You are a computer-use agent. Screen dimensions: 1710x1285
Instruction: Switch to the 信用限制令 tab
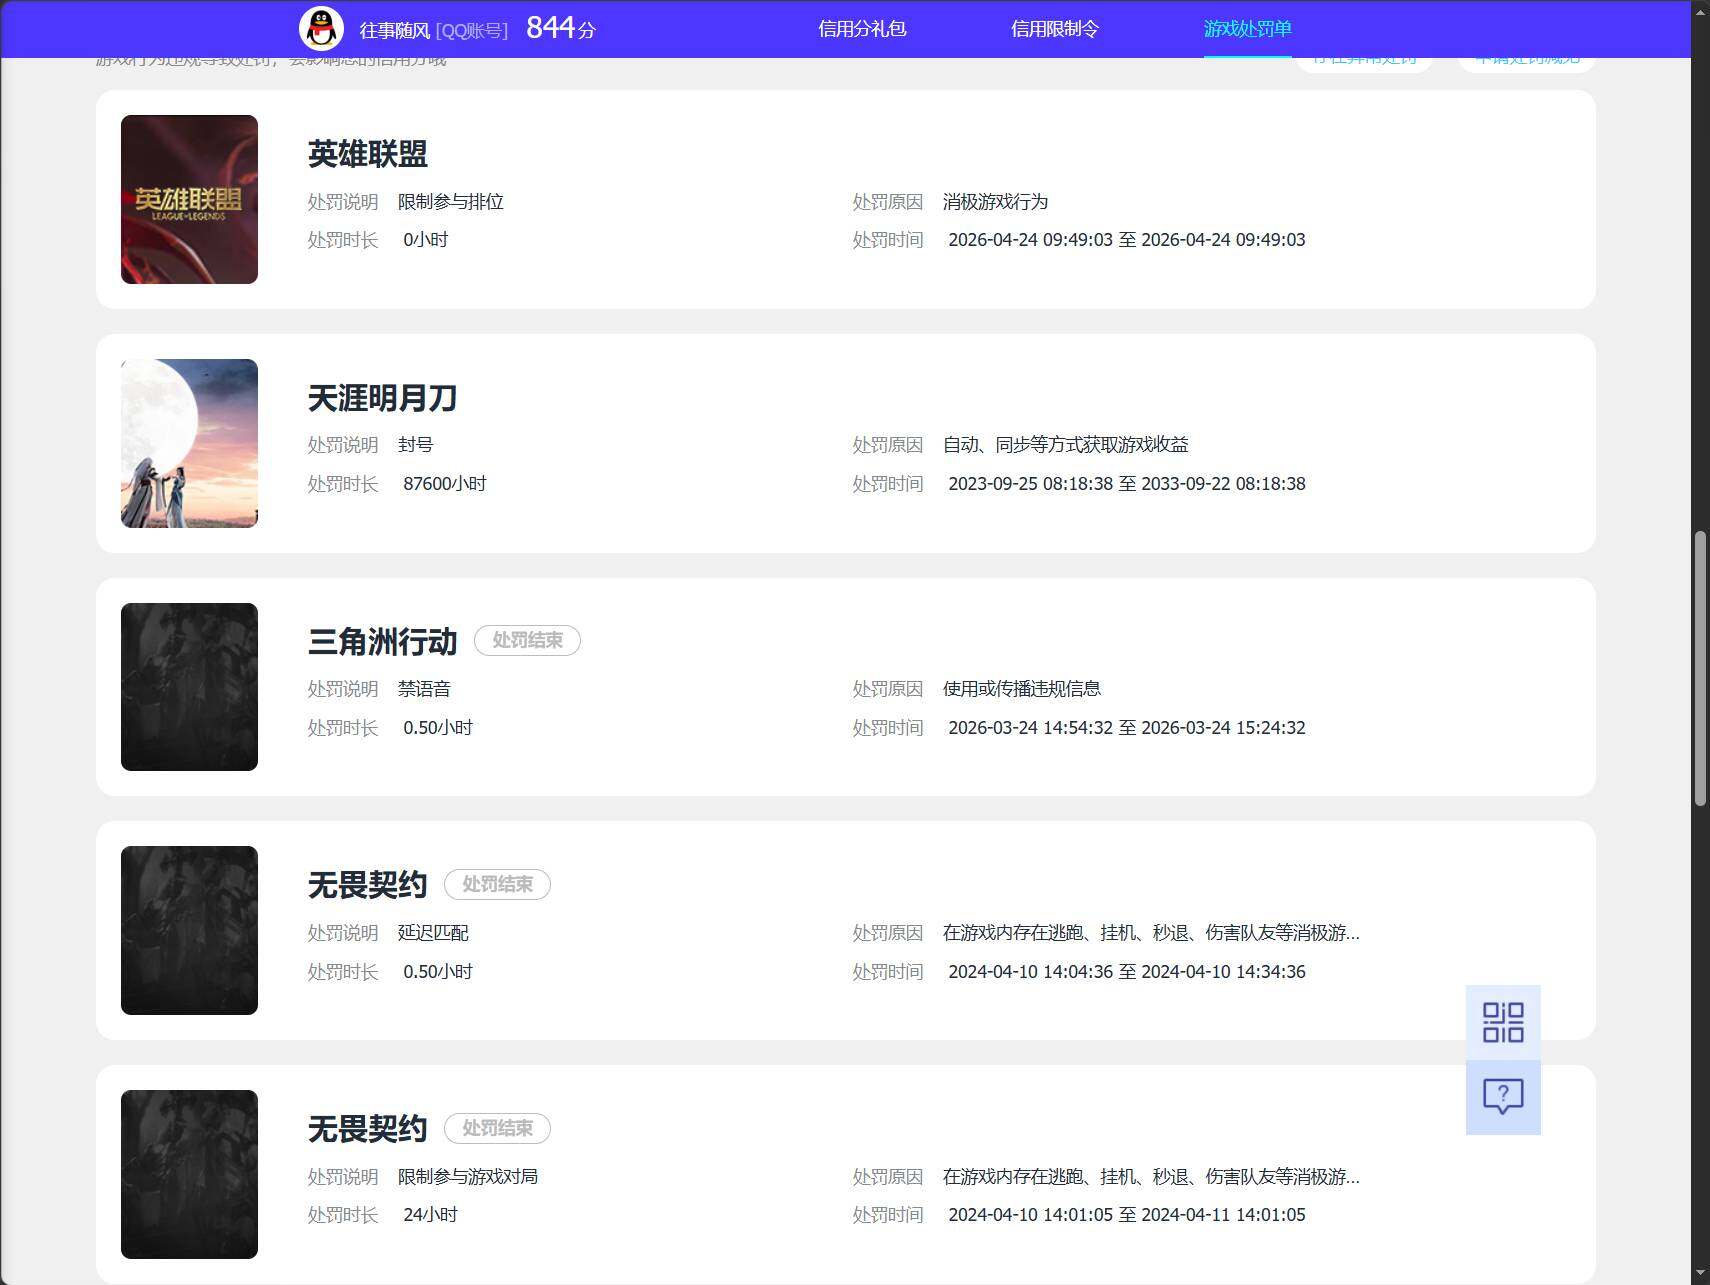[1055, 29]
